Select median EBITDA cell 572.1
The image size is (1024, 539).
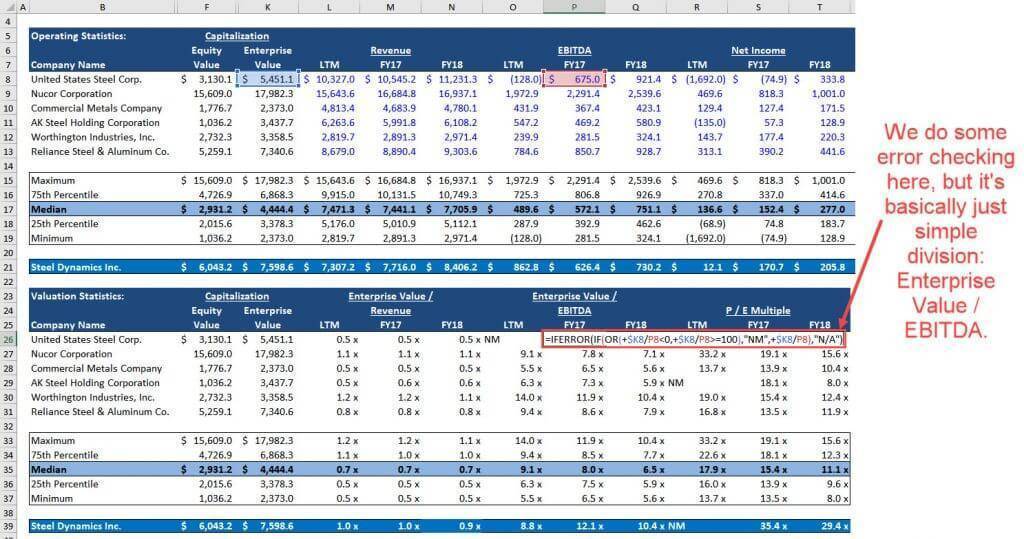pyautogui.click(x=574, y=209)
